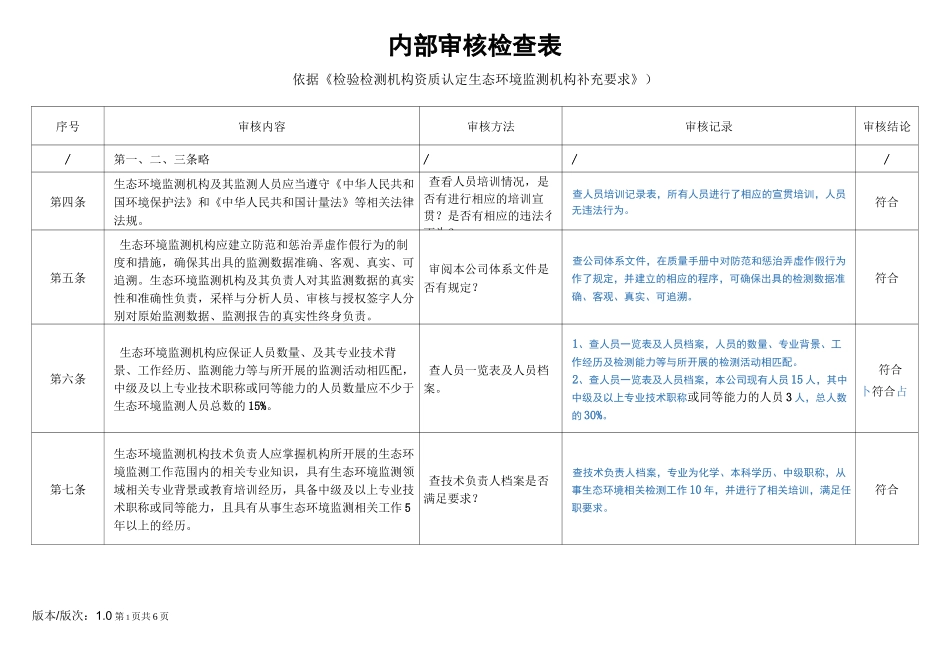Select the cell 第一、二、三条略
The width and height of the screenshot is (950, 672).
pos(161,159)
